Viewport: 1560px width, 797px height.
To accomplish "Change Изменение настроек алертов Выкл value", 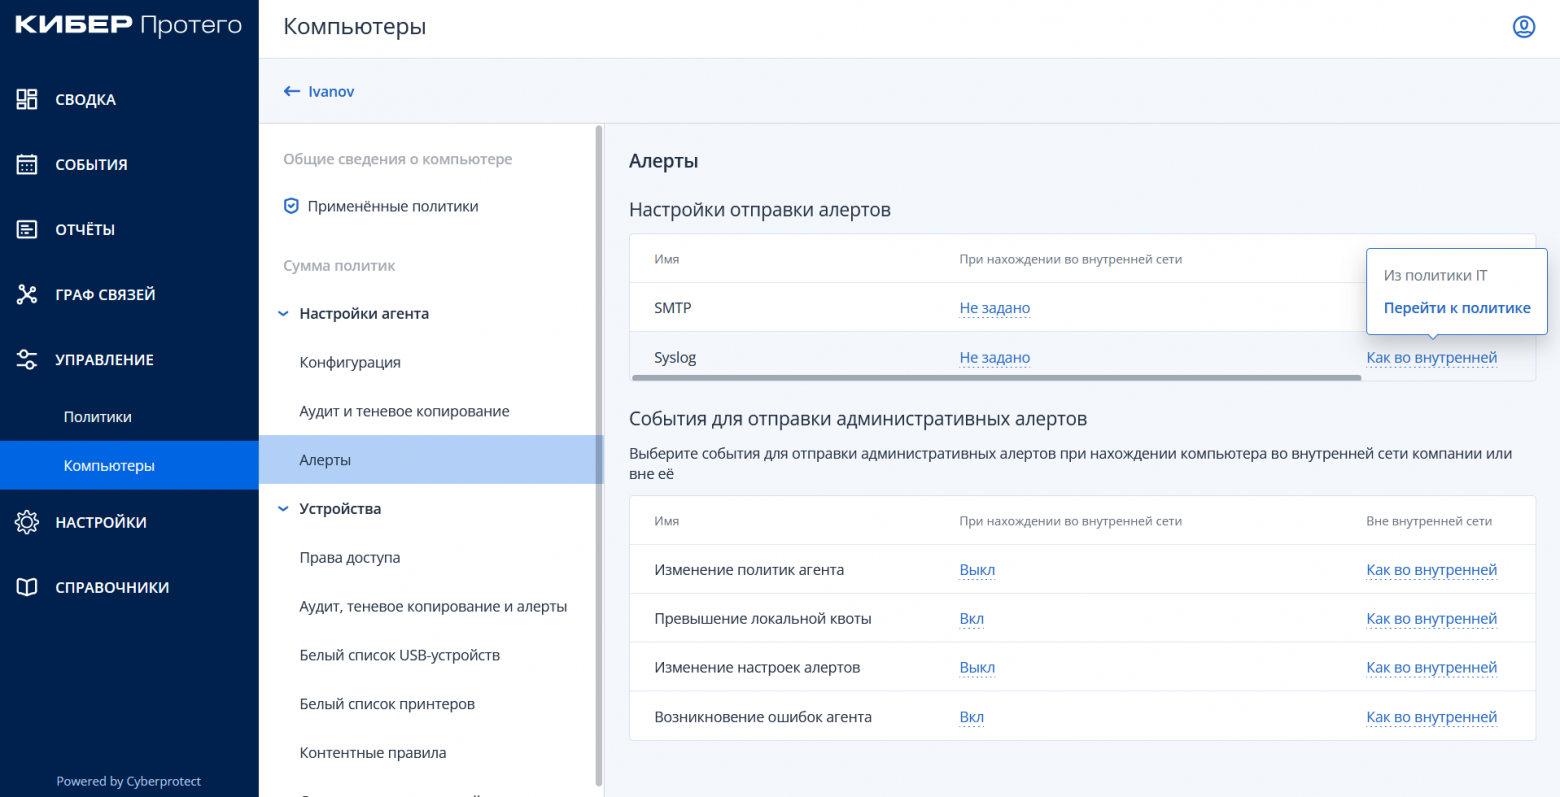I will tap(977, 668).
